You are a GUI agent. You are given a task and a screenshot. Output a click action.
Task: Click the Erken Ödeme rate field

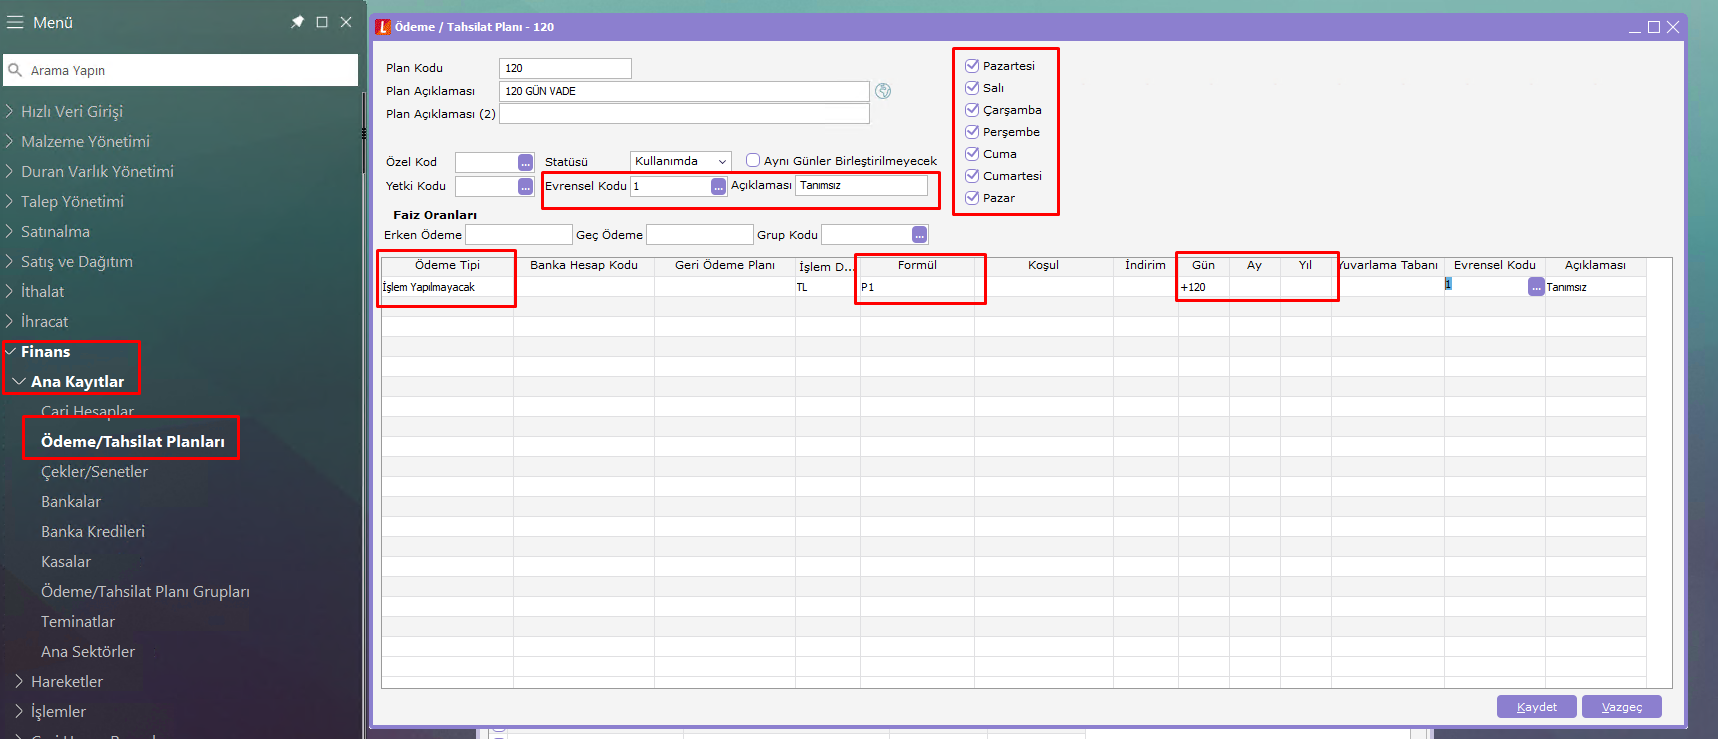pos(518,234)
